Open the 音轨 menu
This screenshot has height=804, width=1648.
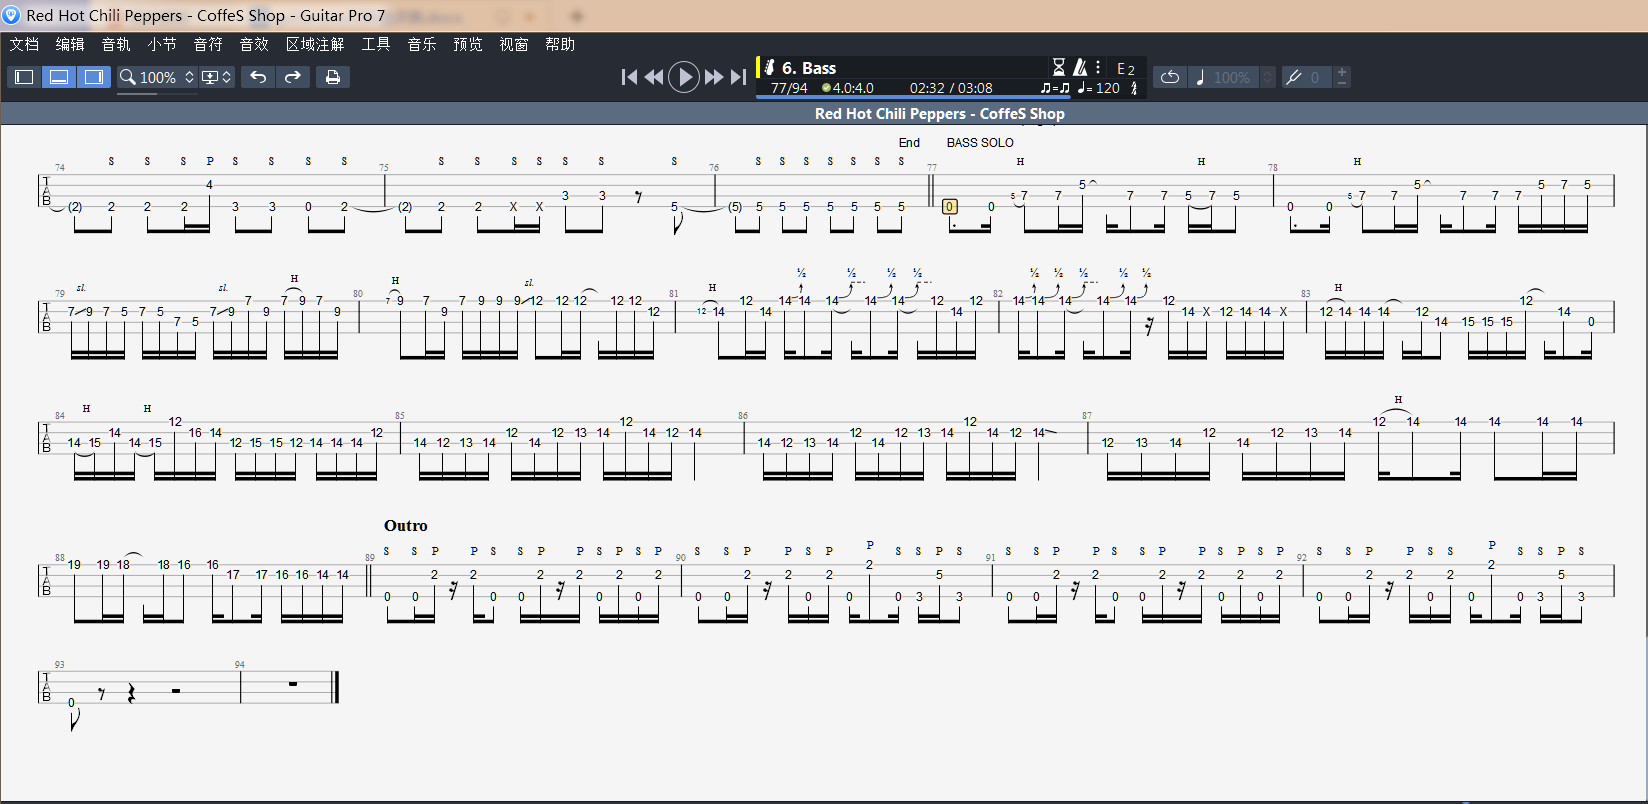point(116,44)
